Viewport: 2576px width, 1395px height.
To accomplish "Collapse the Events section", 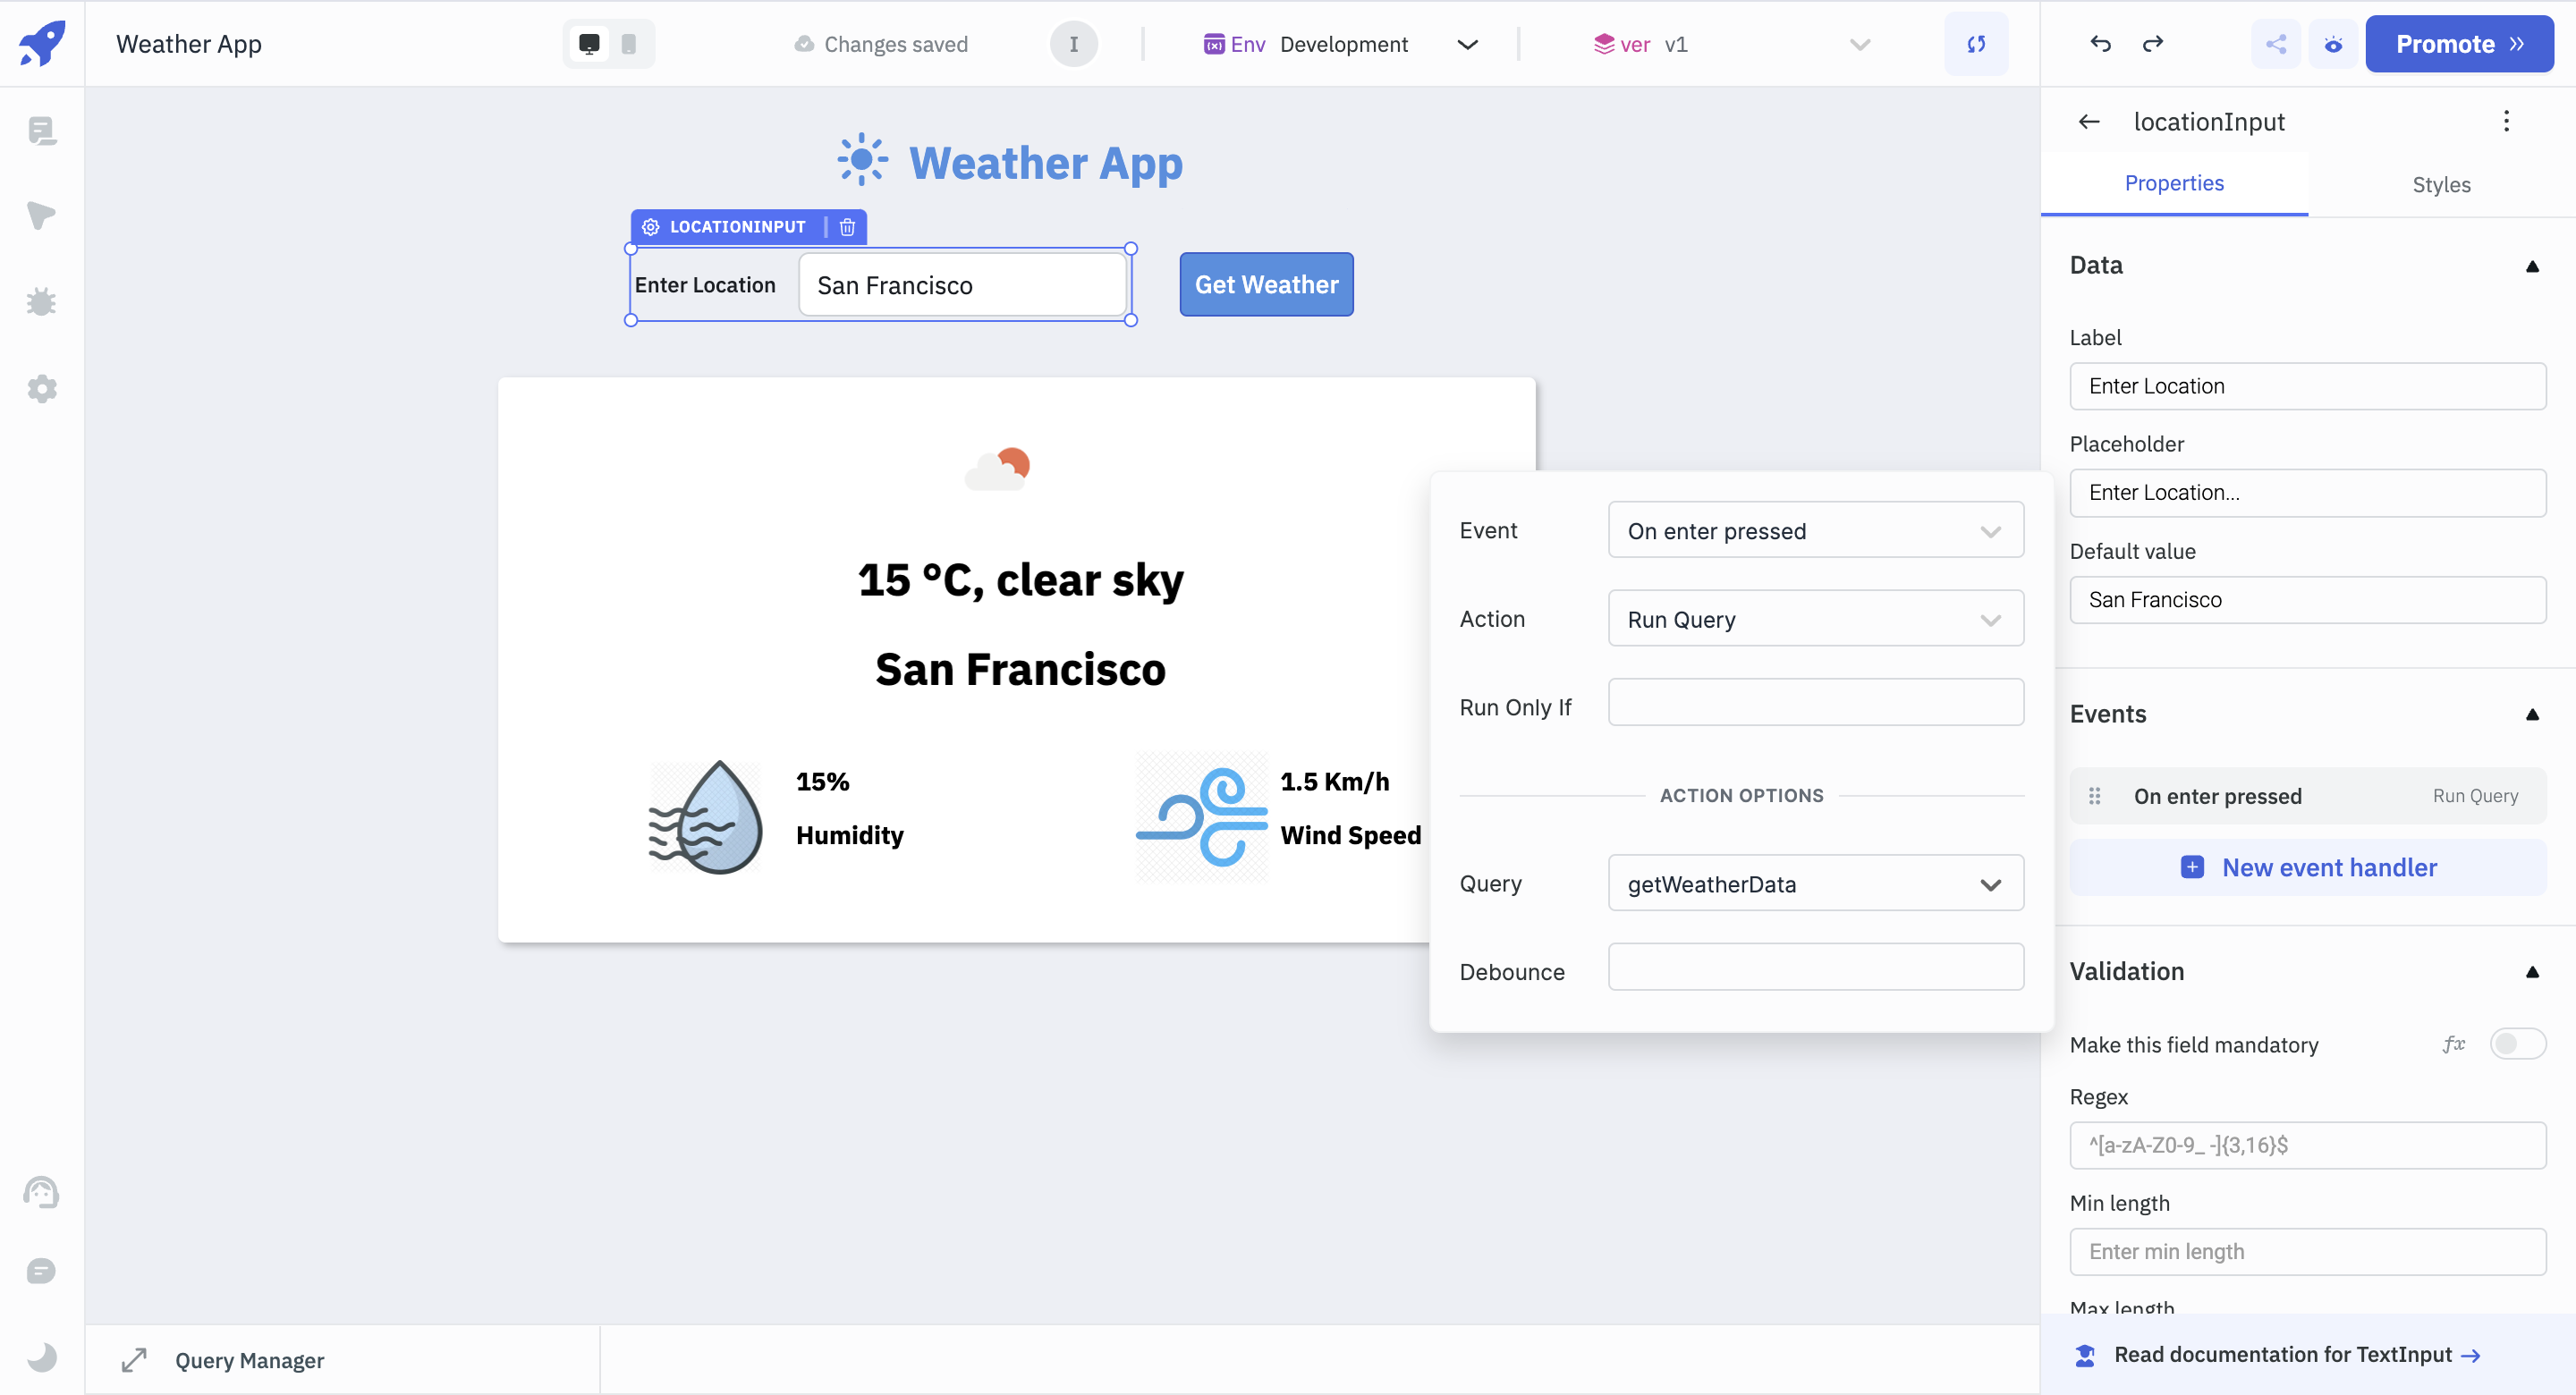I will click(2532, 714).
